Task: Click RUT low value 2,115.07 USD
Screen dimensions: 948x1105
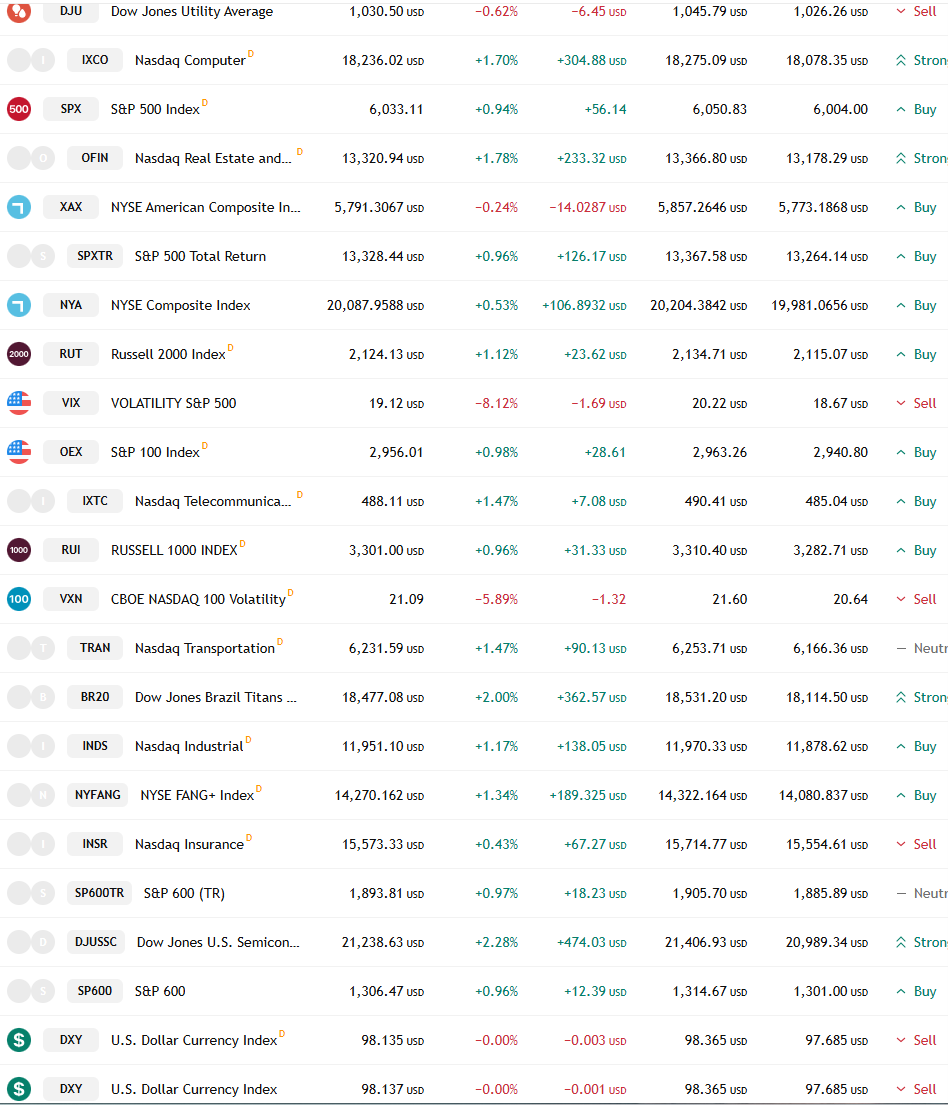Action: point(830,354)
